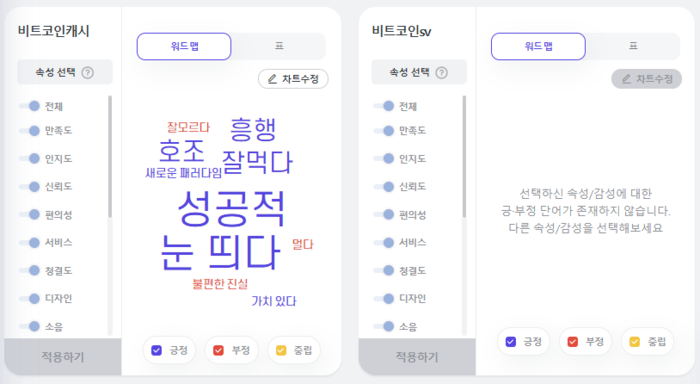Uncheck 긍정 checkbox in 비트코인sv panel
This screenshot has height=384, width=700.
511,342
